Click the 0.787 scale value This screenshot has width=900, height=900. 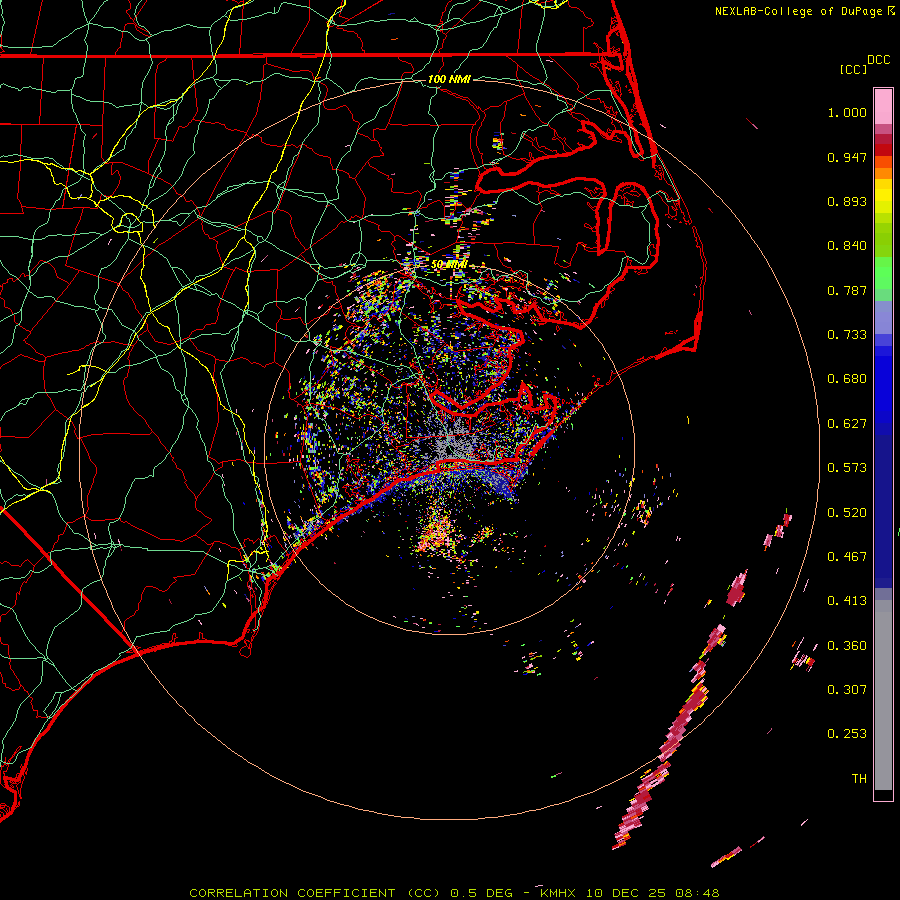pyautogui.click(x=847, y=290)
